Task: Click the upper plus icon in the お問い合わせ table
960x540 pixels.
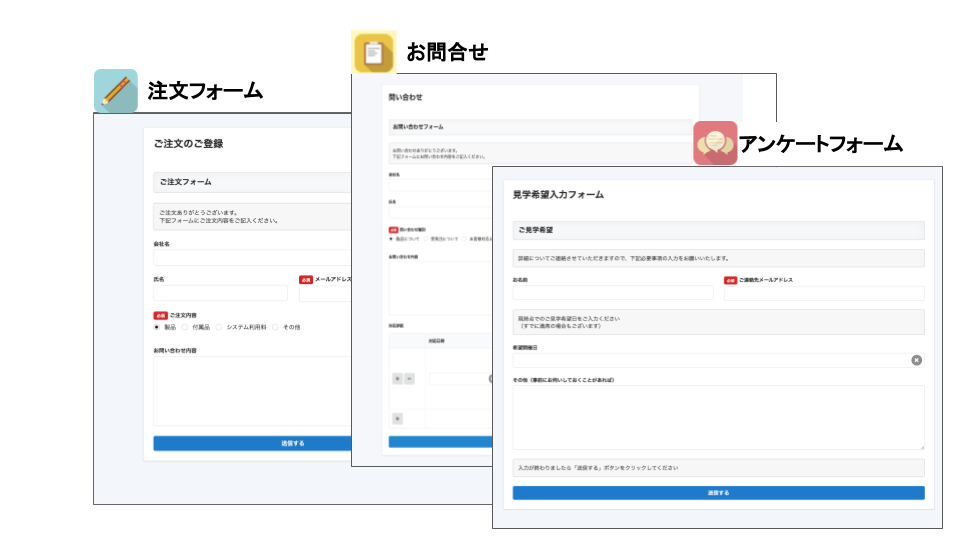Action: pos(397,379)
